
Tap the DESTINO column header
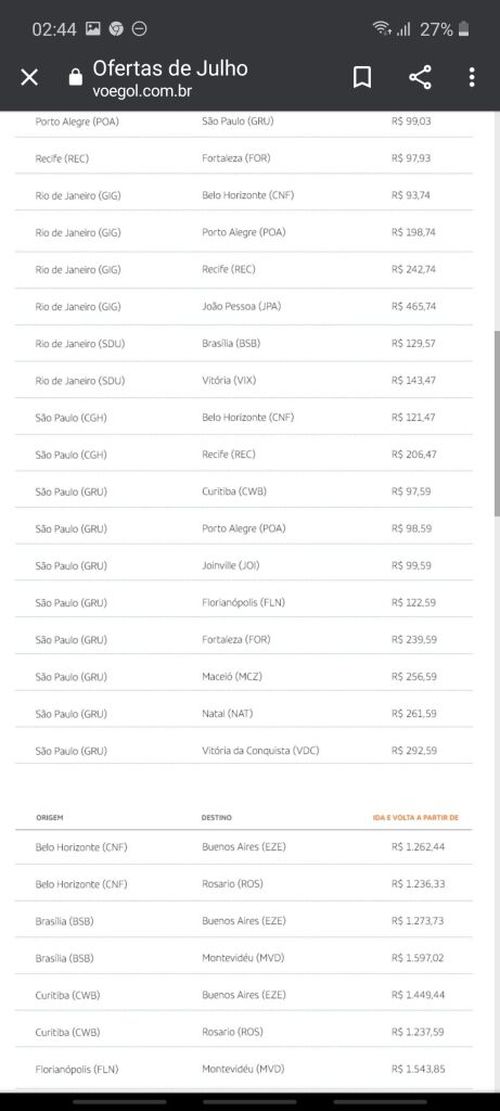[x=217, y=818]
